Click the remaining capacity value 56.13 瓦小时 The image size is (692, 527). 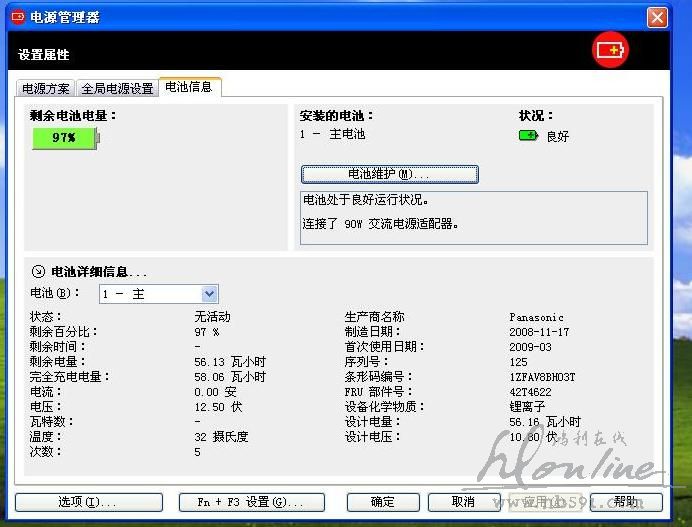(x=230, y=362)
